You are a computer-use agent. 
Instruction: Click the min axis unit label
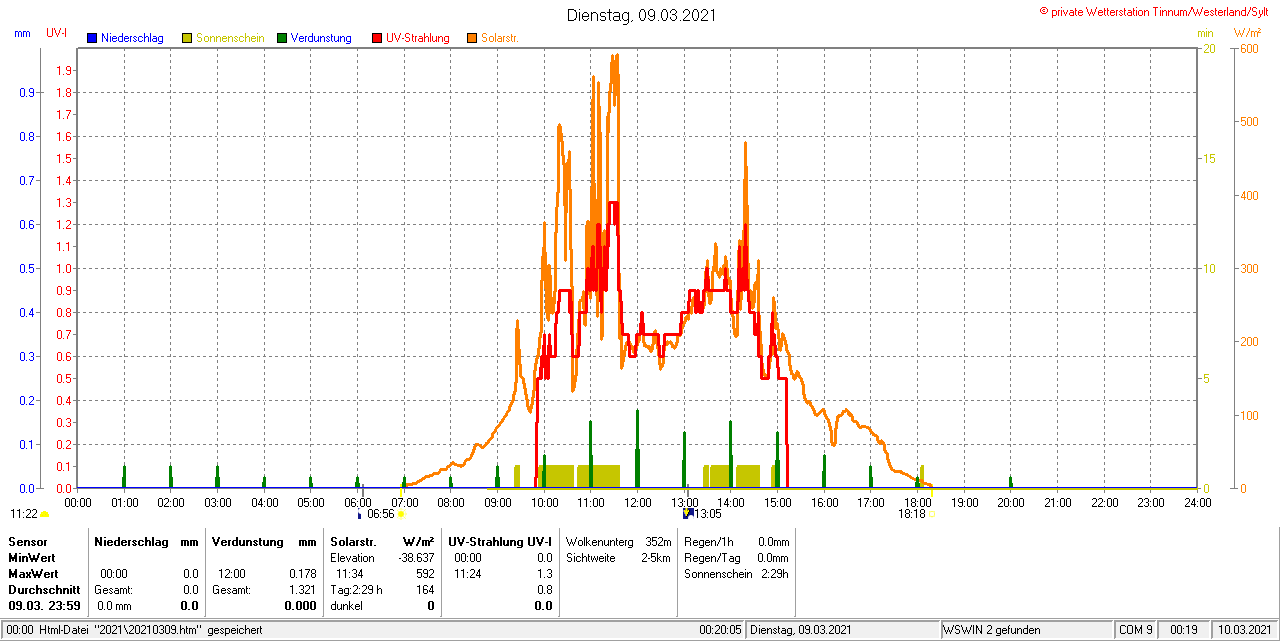1205,33
